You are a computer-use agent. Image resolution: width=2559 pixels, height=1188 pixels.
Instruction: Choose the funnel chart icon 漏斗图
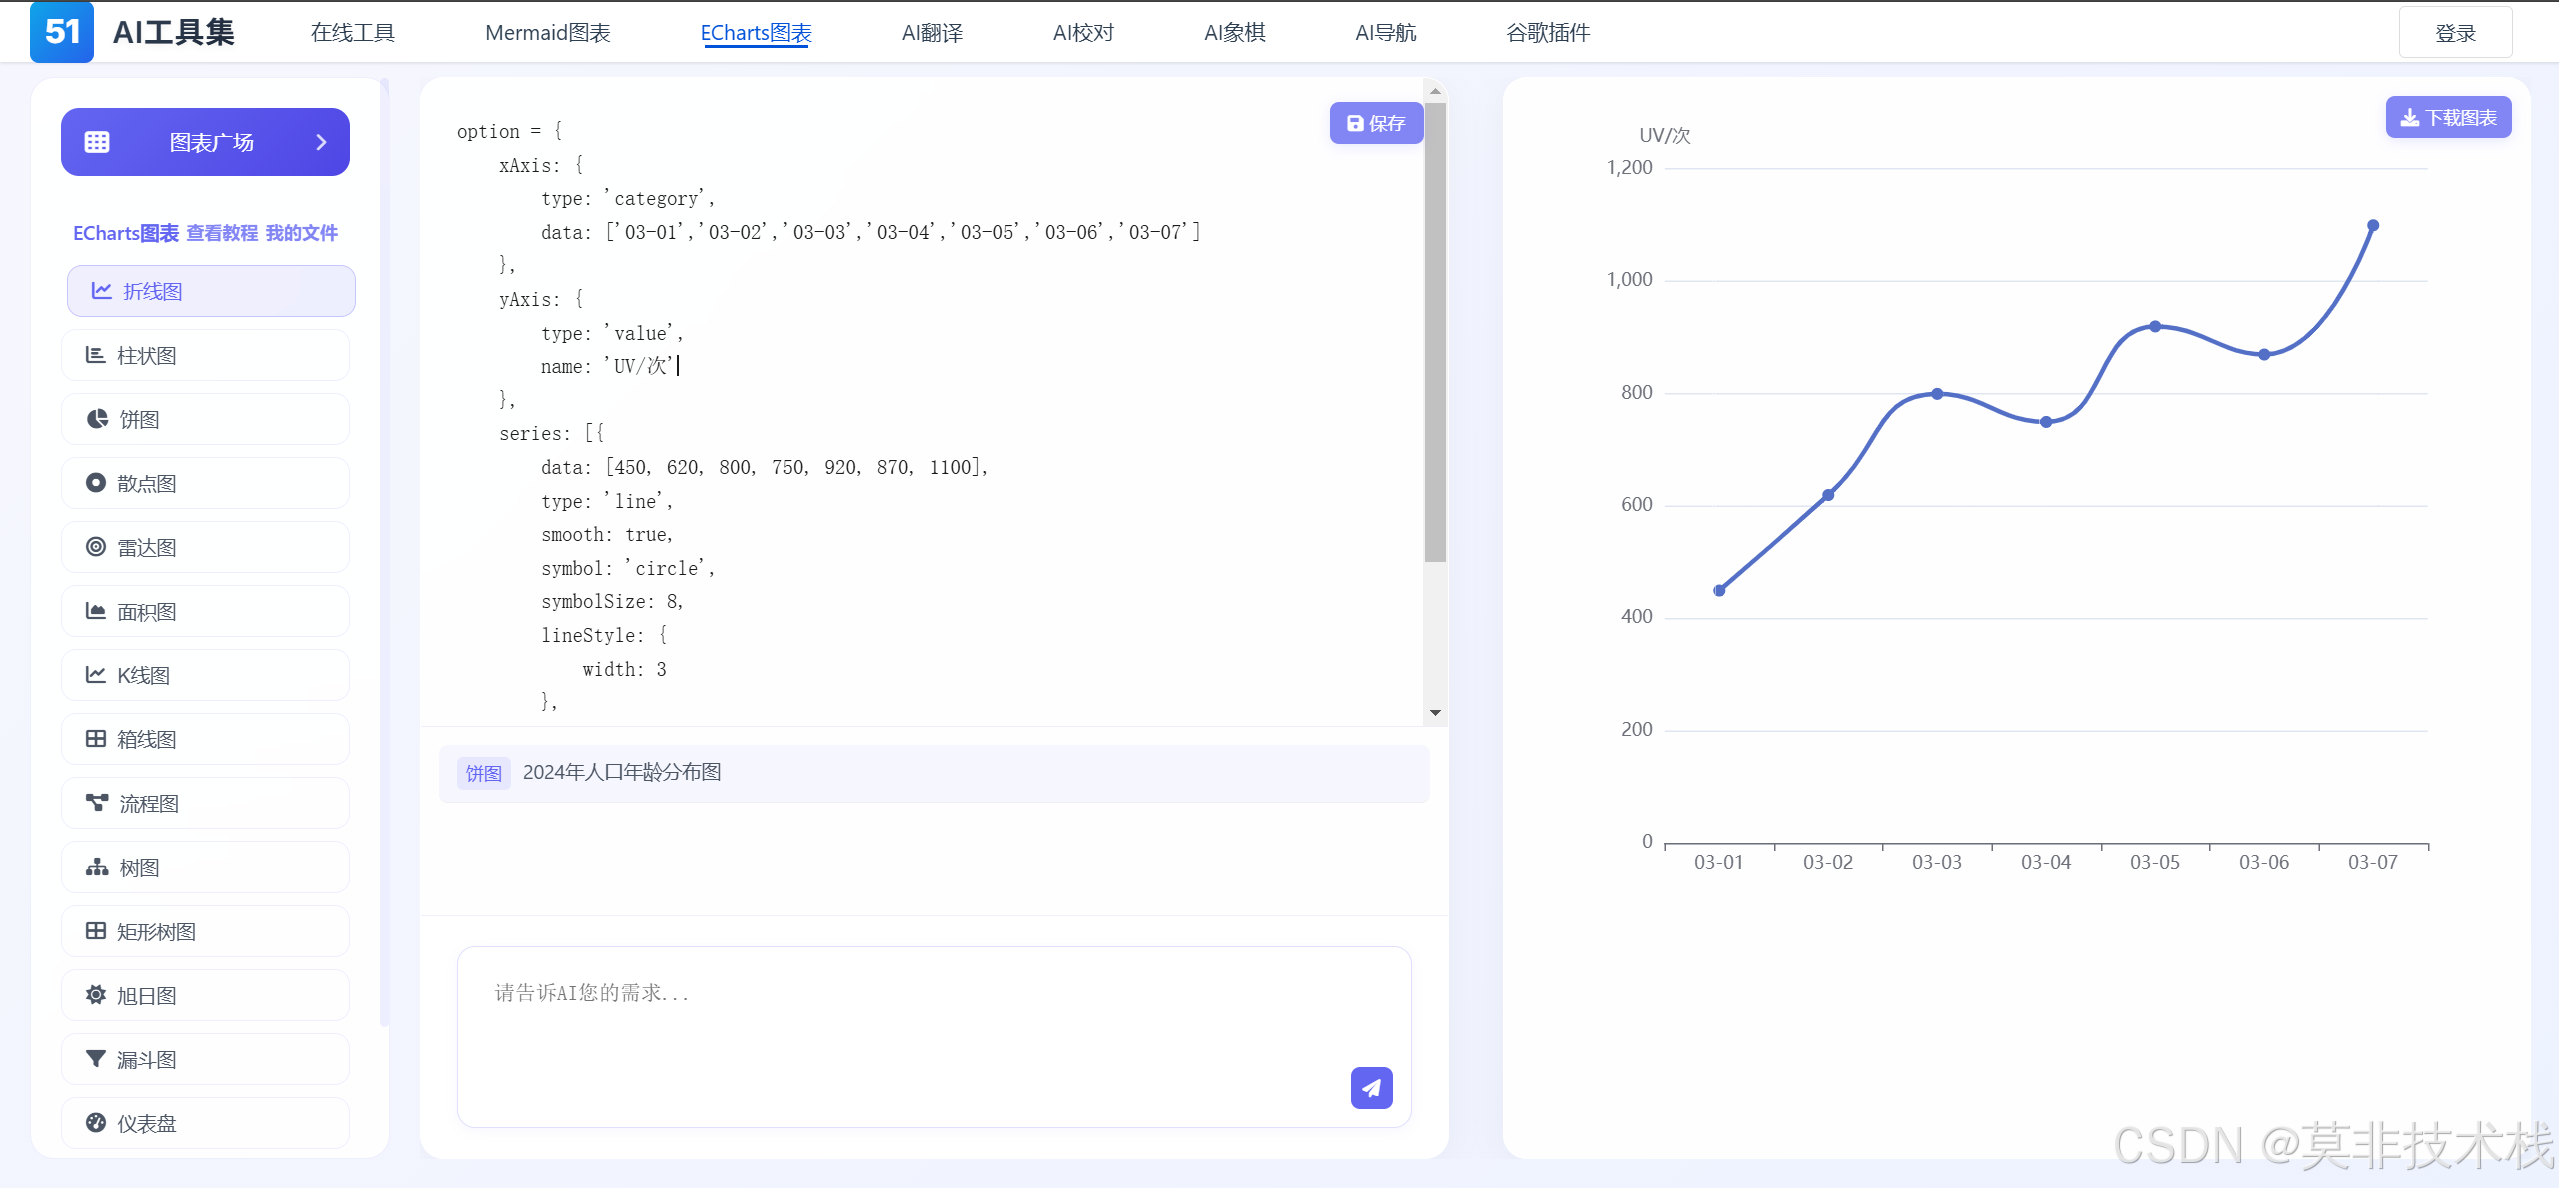click(x=96, y=1059)
